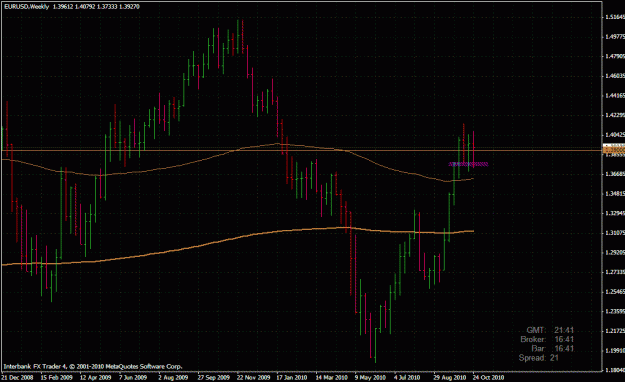Select the 29 Aug 2010 date label
Image resolution: width=625 pixels, height=382 pixels.
point(450,377)
